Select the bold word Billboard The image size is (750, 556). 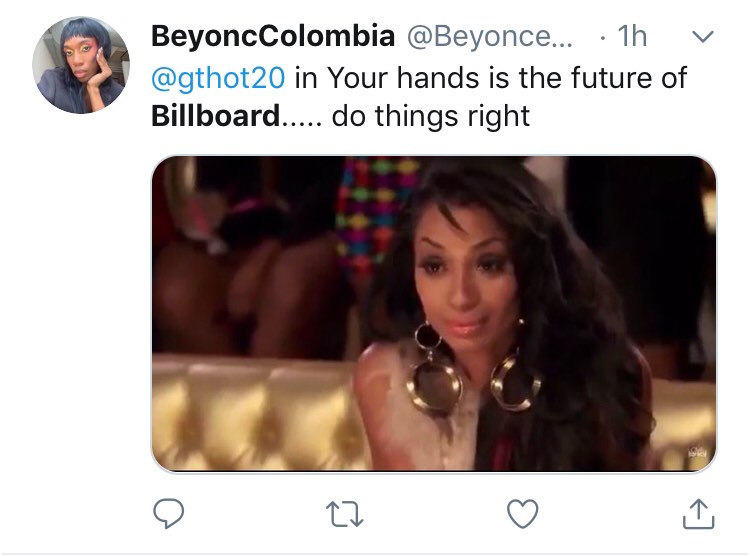[x=216, y=116]
